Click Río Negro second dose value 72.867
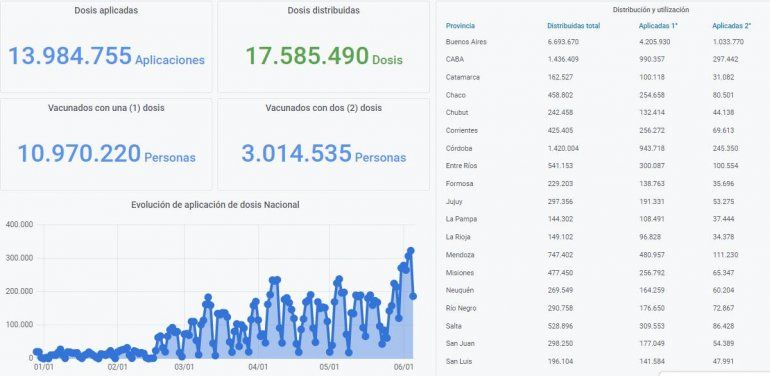The width and height of the screenshot is (770, 376). click(723, 308)
